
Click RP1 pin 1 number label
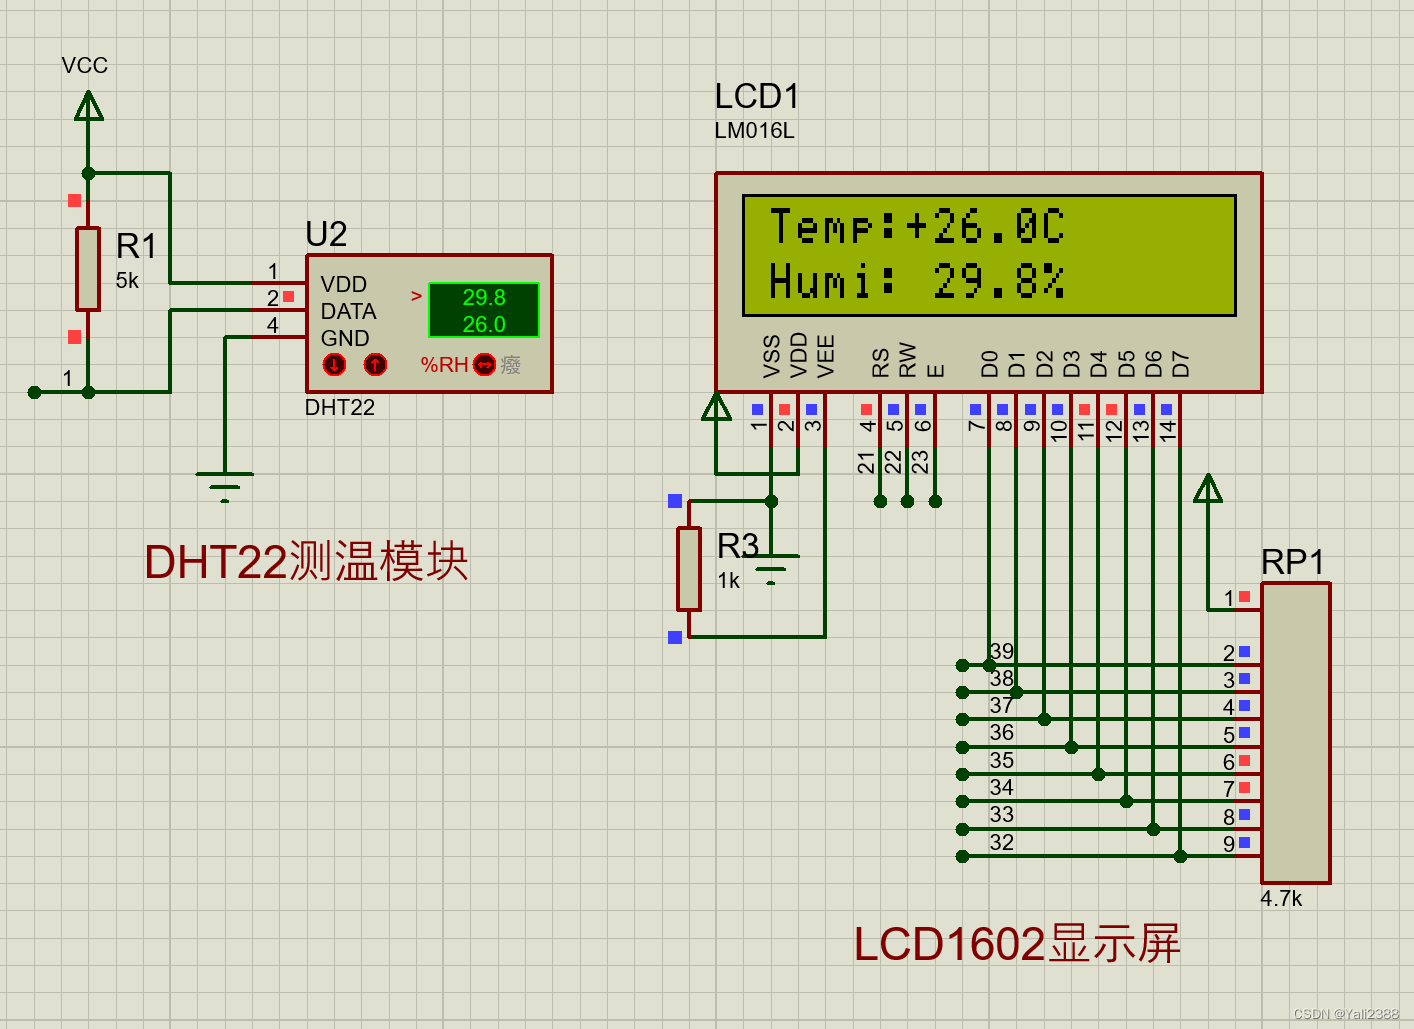pyautogui.click(x=1229, y=598)
